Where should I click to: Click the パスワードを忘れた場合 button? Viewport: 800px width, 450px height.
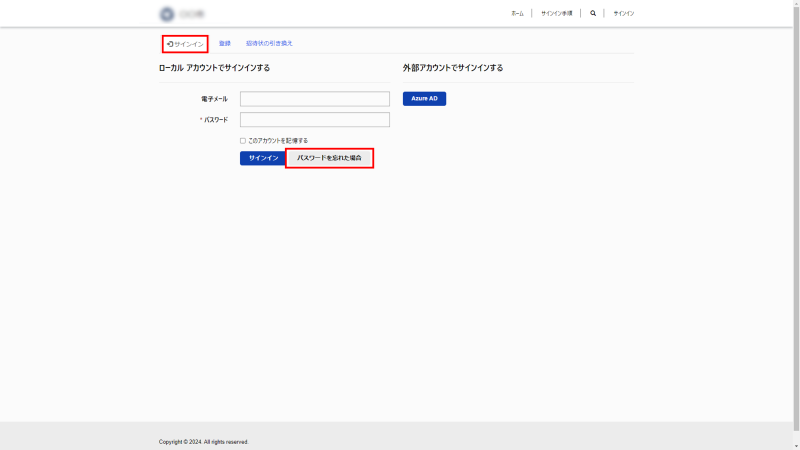[x=329, y=158]
